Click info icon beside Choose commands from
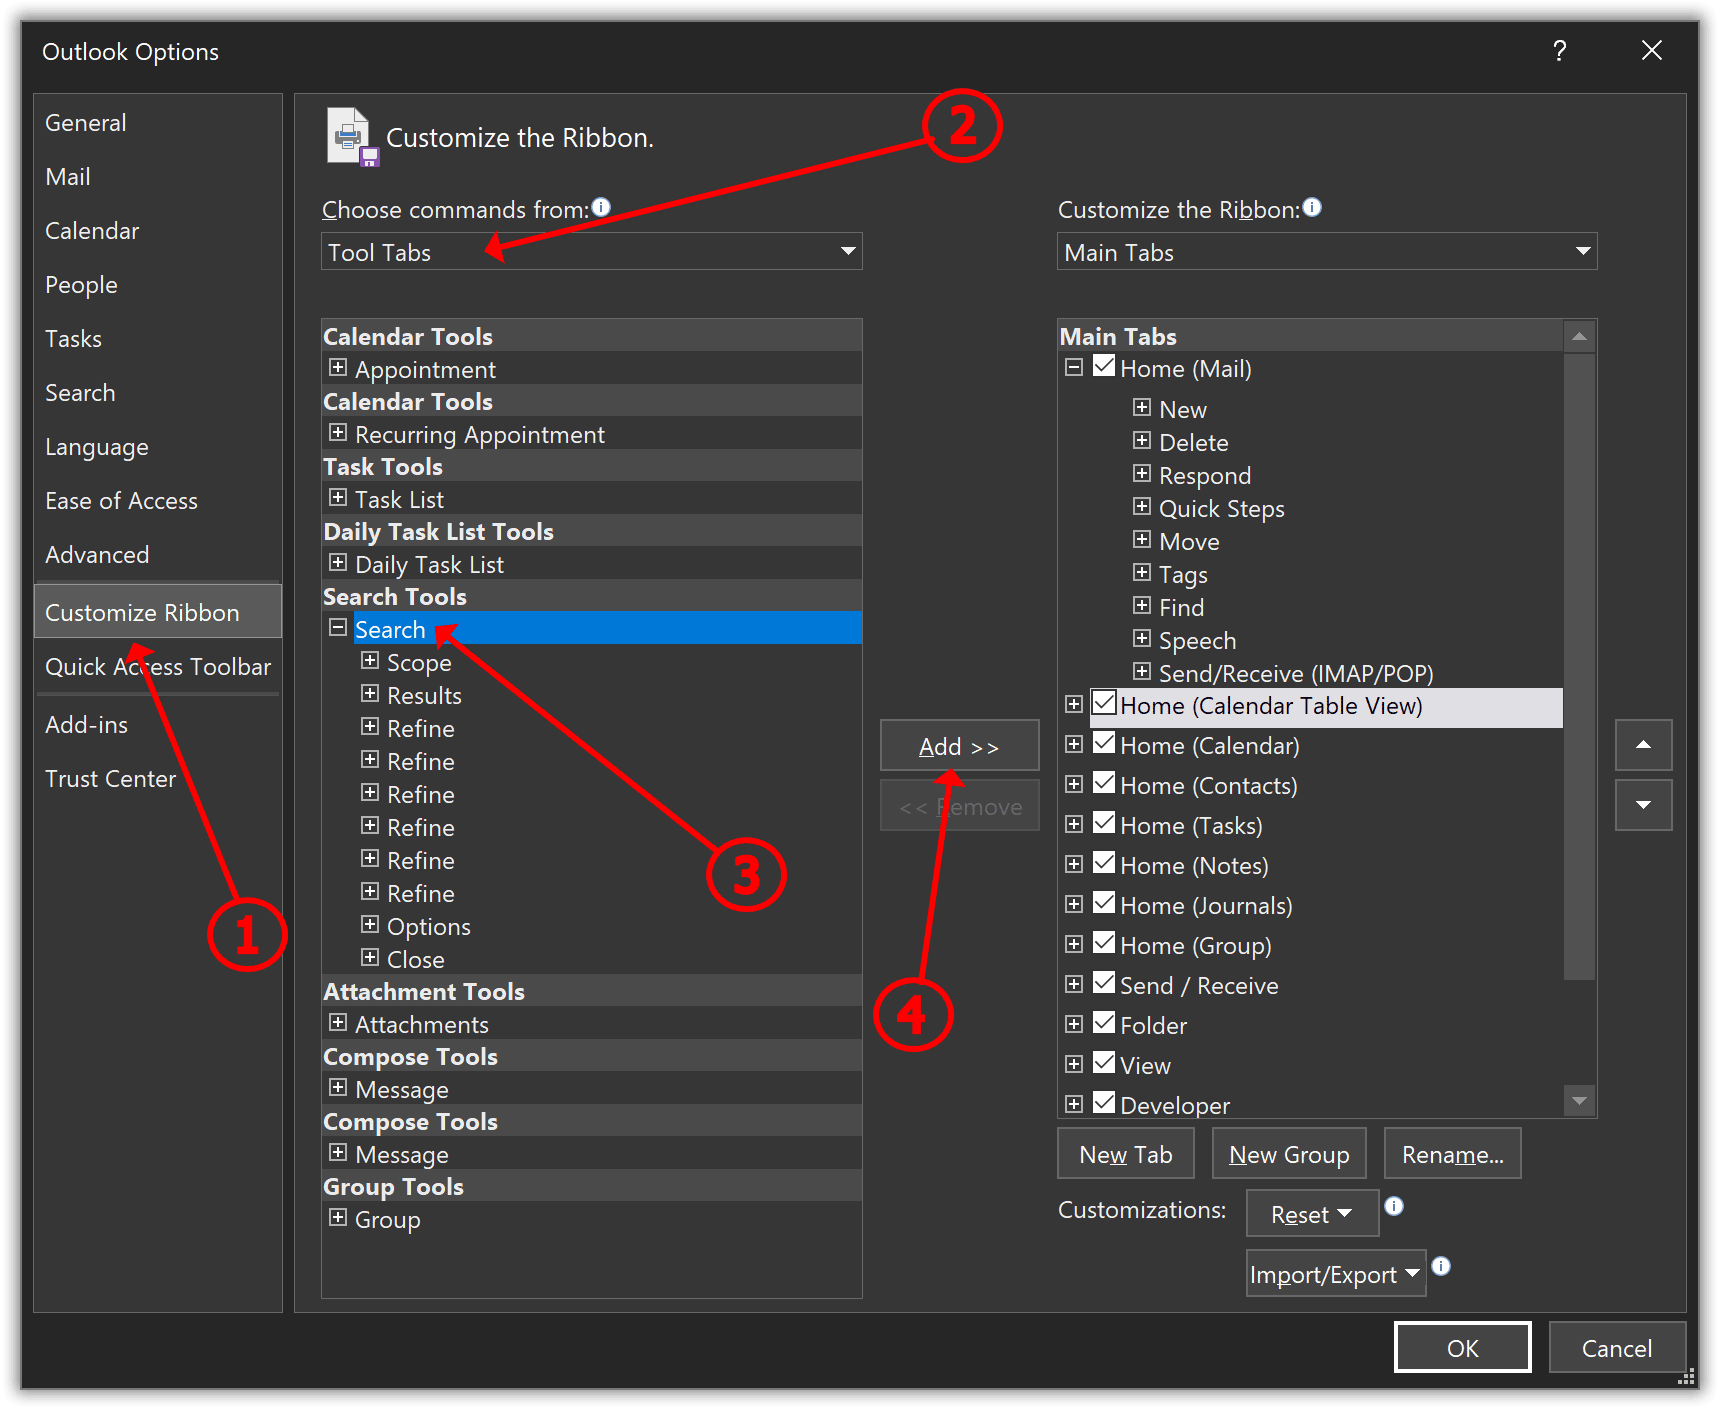Image resolution: width=1720 pixels, height=1410 pixels. click(x=601, y=207)
